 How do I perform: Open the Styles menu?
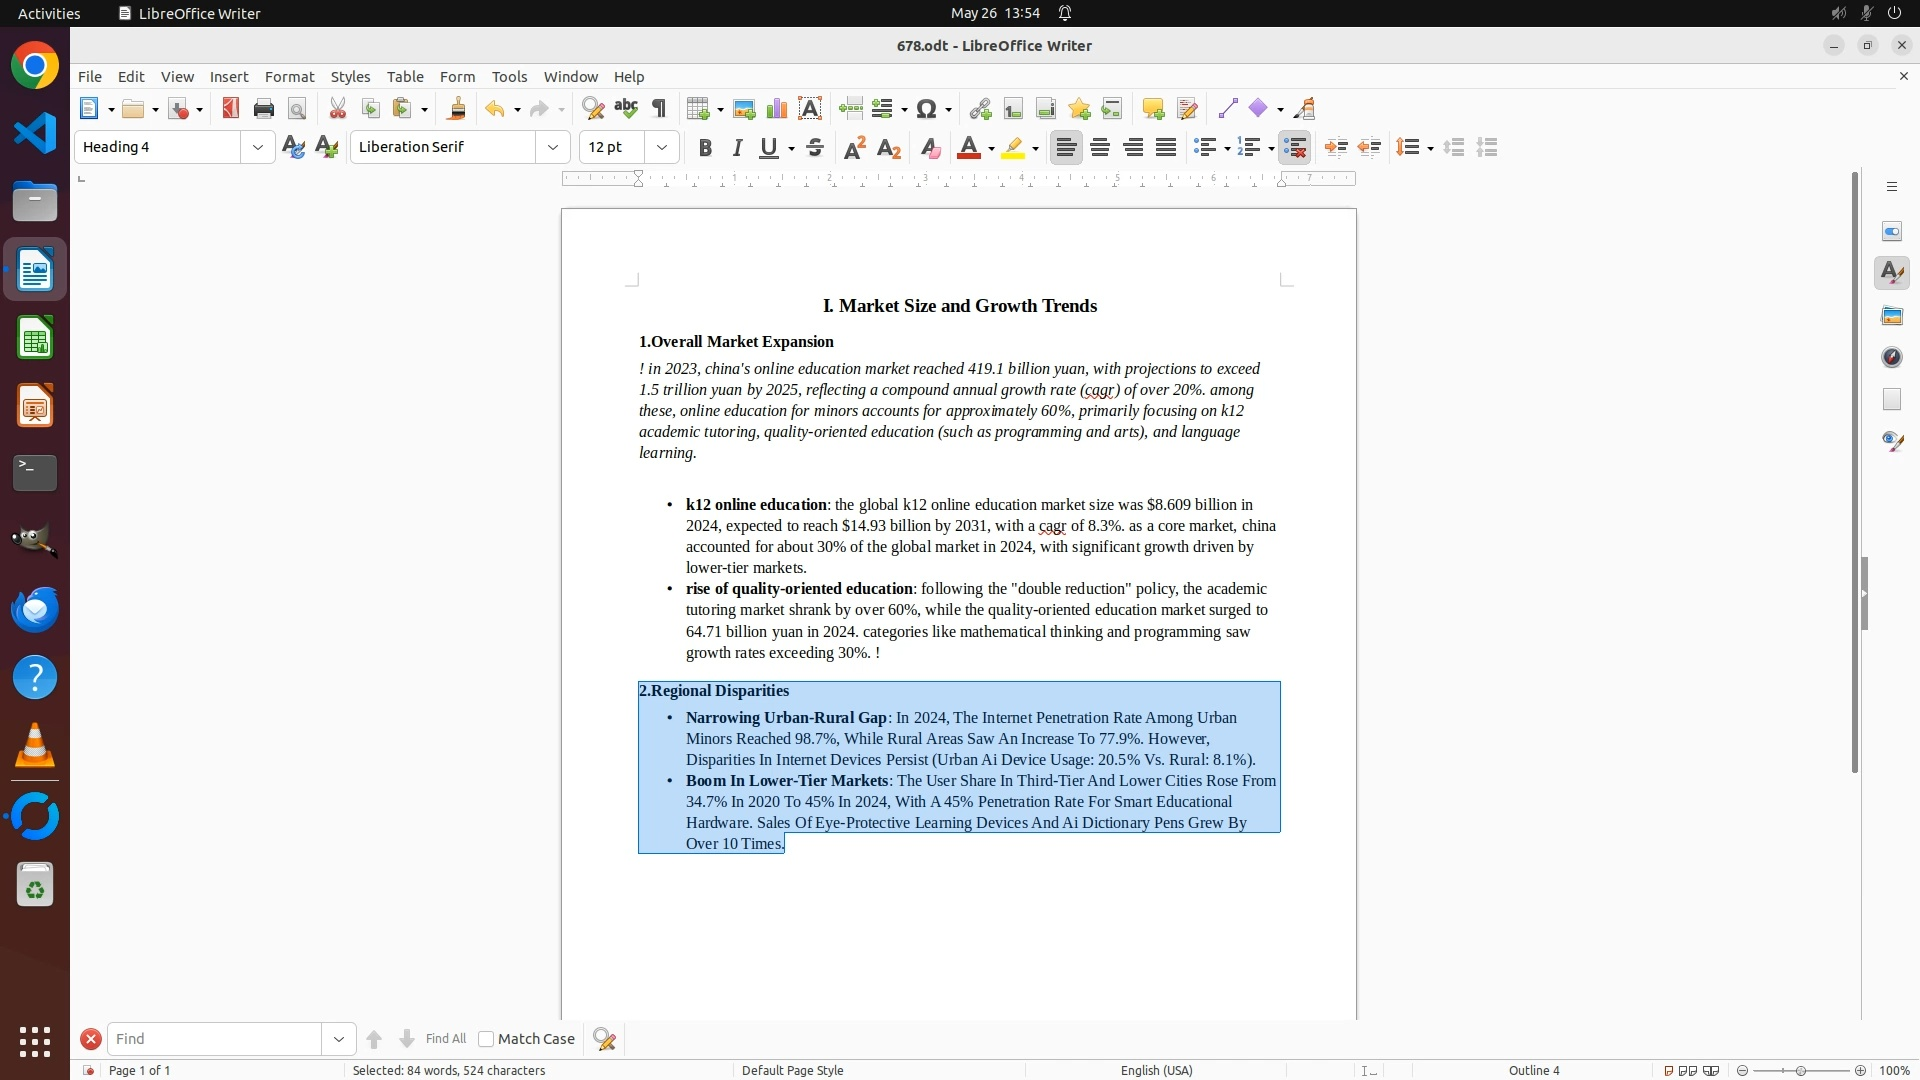[350, 77]
